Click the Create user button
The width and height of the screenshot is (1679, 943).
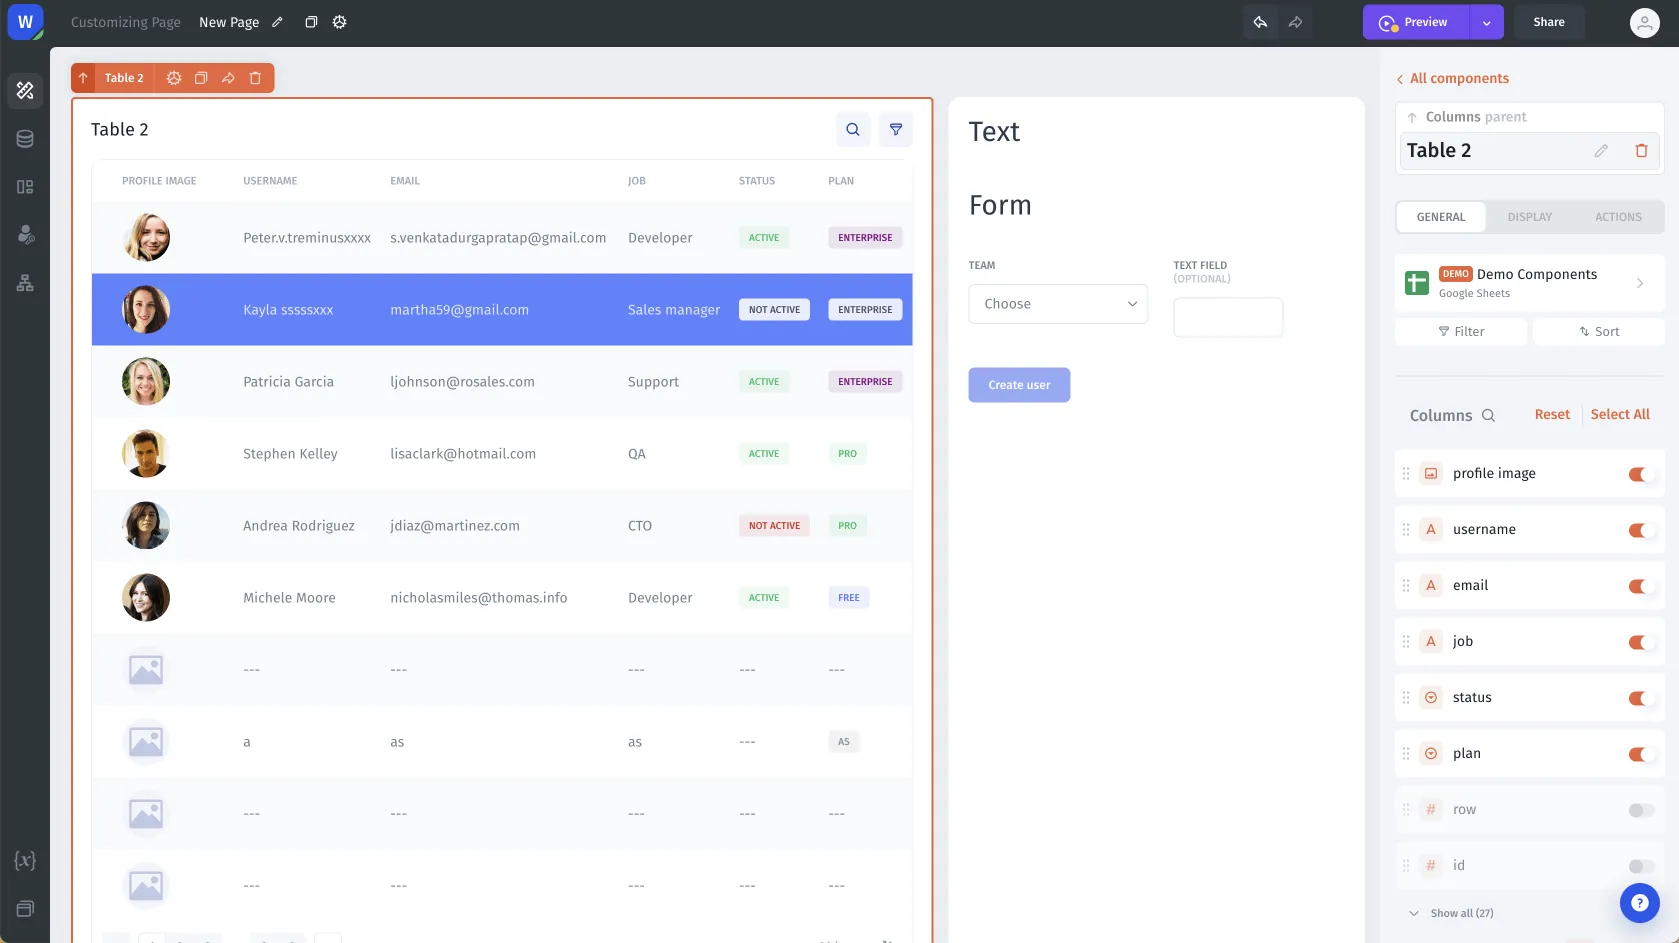pyautogui.click(x=1019, y=384)
